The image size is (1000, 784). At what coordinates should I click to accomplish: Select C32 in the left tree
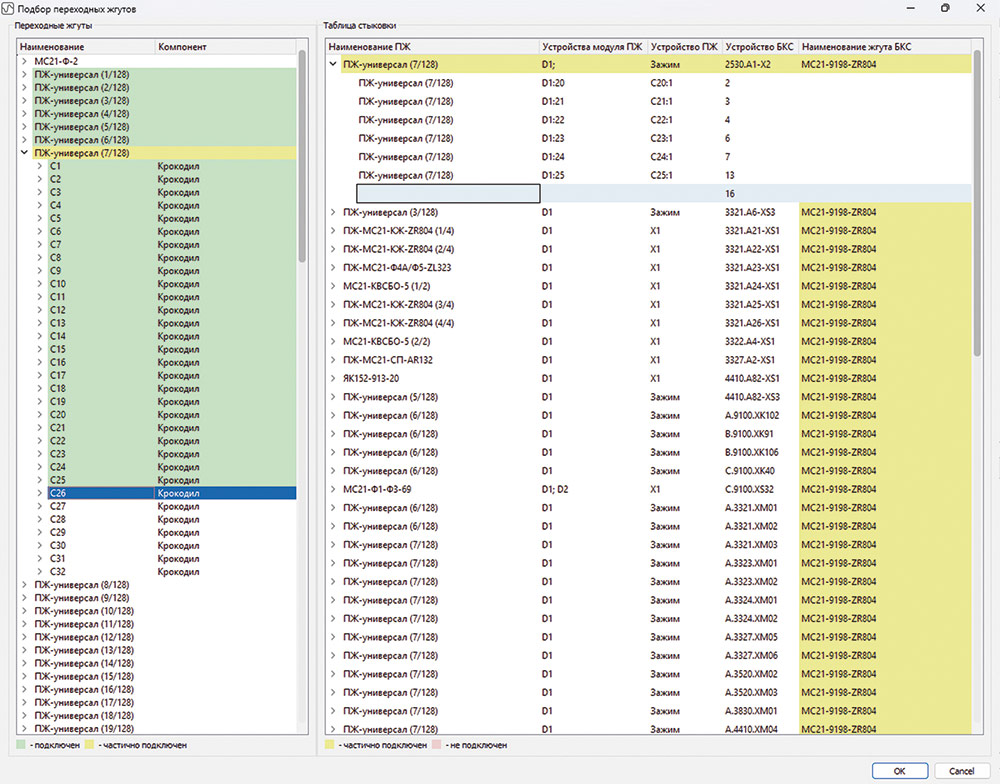57,572
